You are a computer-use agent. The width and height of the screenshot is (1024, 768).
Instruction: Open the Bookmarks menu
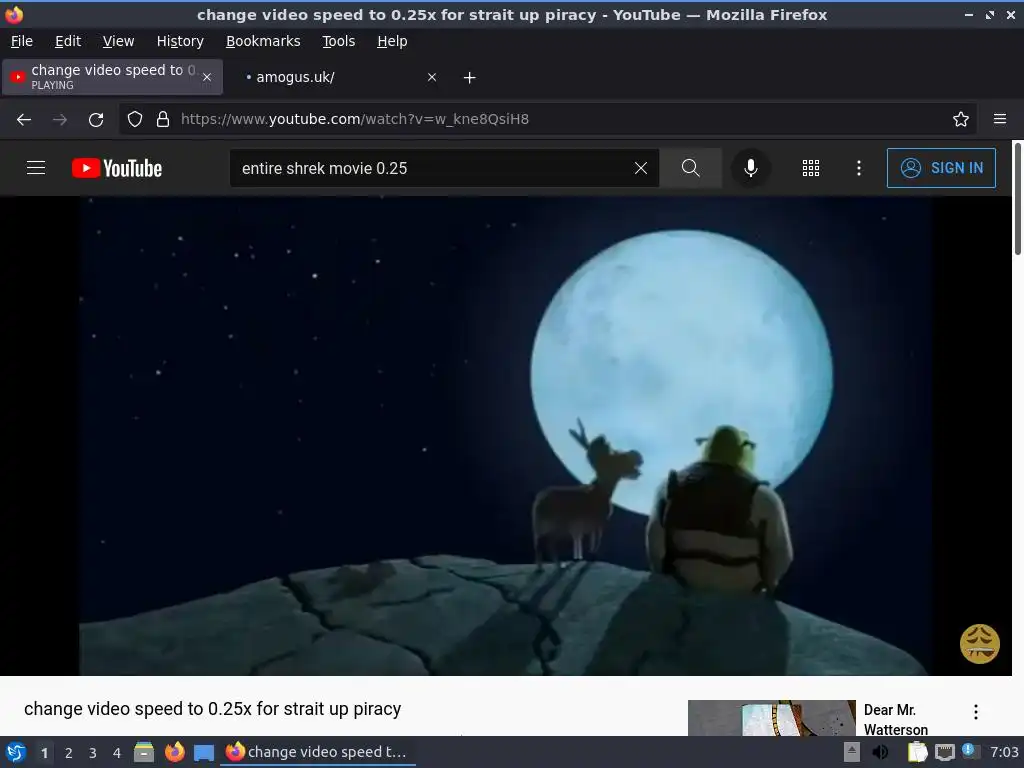tap(263, 41)
